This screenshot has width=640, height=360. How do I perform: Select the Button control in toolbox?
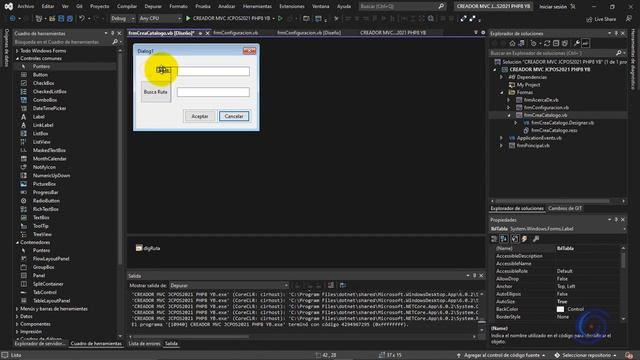point(40,75)
